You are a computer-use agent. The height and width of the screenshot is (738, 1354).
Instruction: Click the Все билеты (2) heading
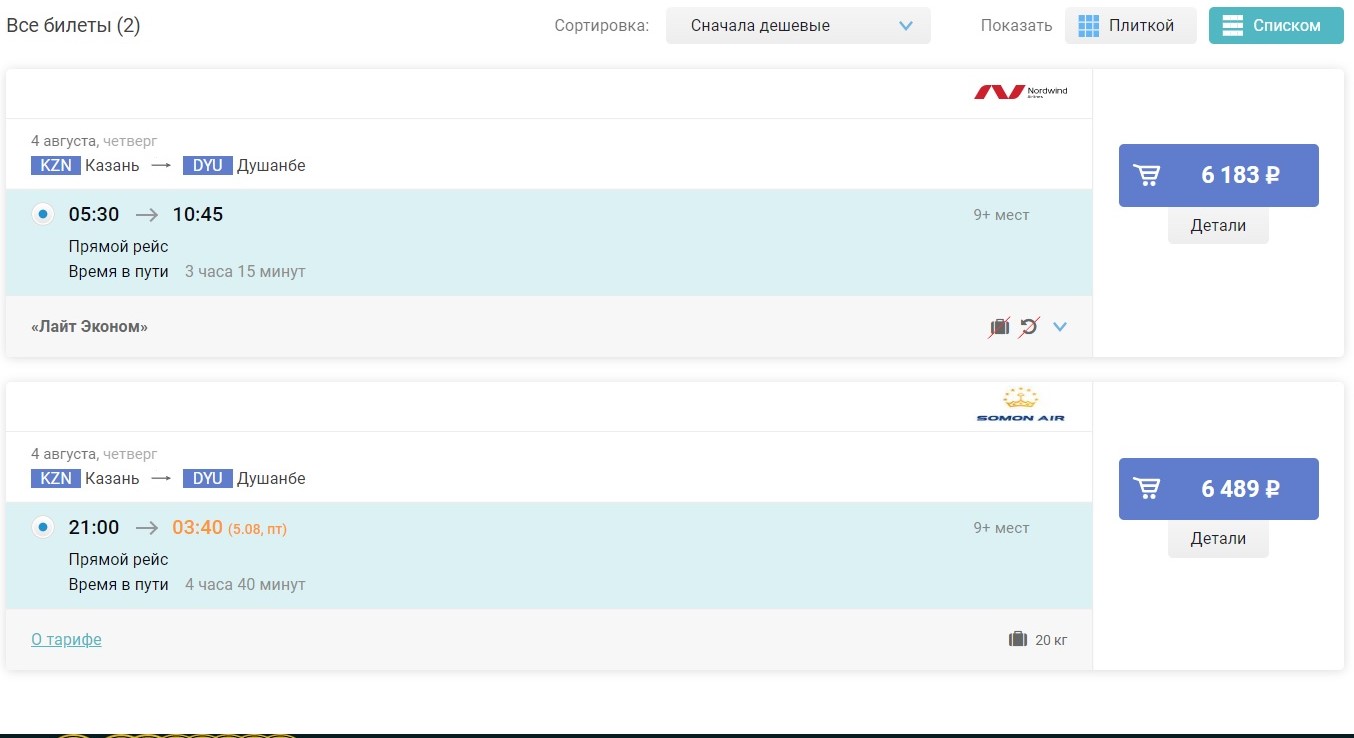click(x=73, y=26)
